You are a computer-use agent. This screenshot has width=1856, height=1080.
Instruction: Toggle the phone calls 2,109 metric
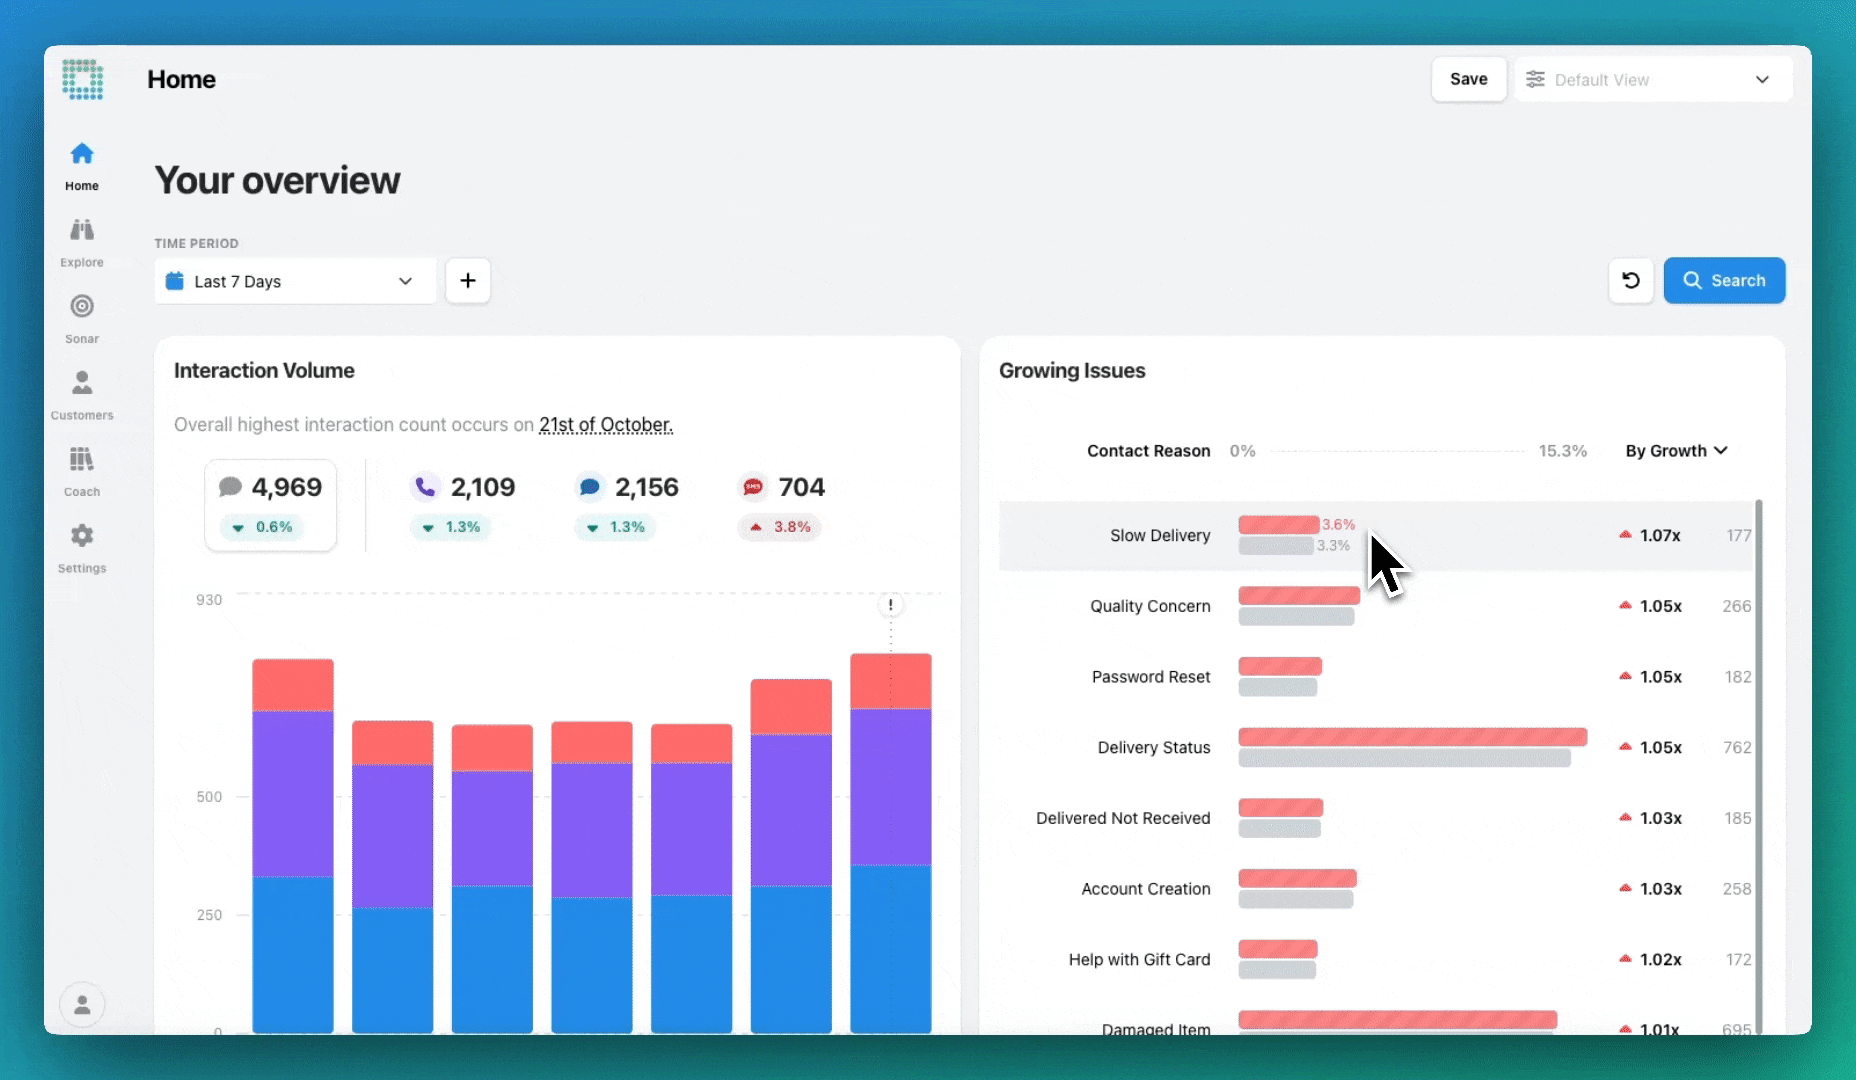pyautogui.click(x=463, y=505)
